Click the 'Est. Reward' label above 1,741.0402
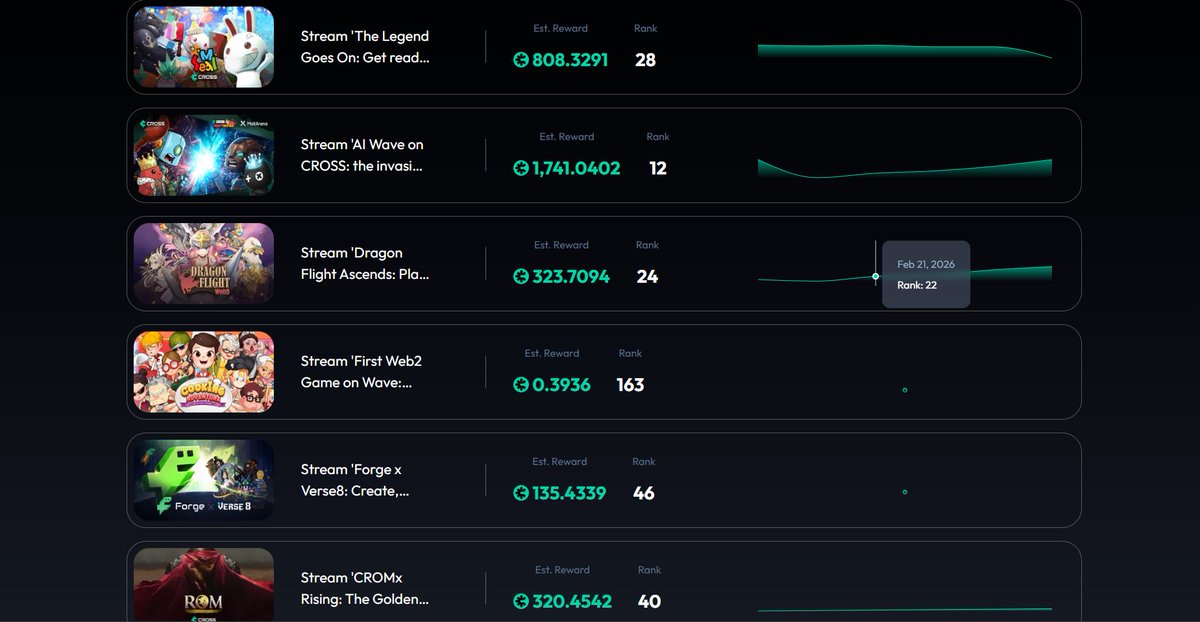The height and width of the screenshot is (622, 1200). pos(567,137)
